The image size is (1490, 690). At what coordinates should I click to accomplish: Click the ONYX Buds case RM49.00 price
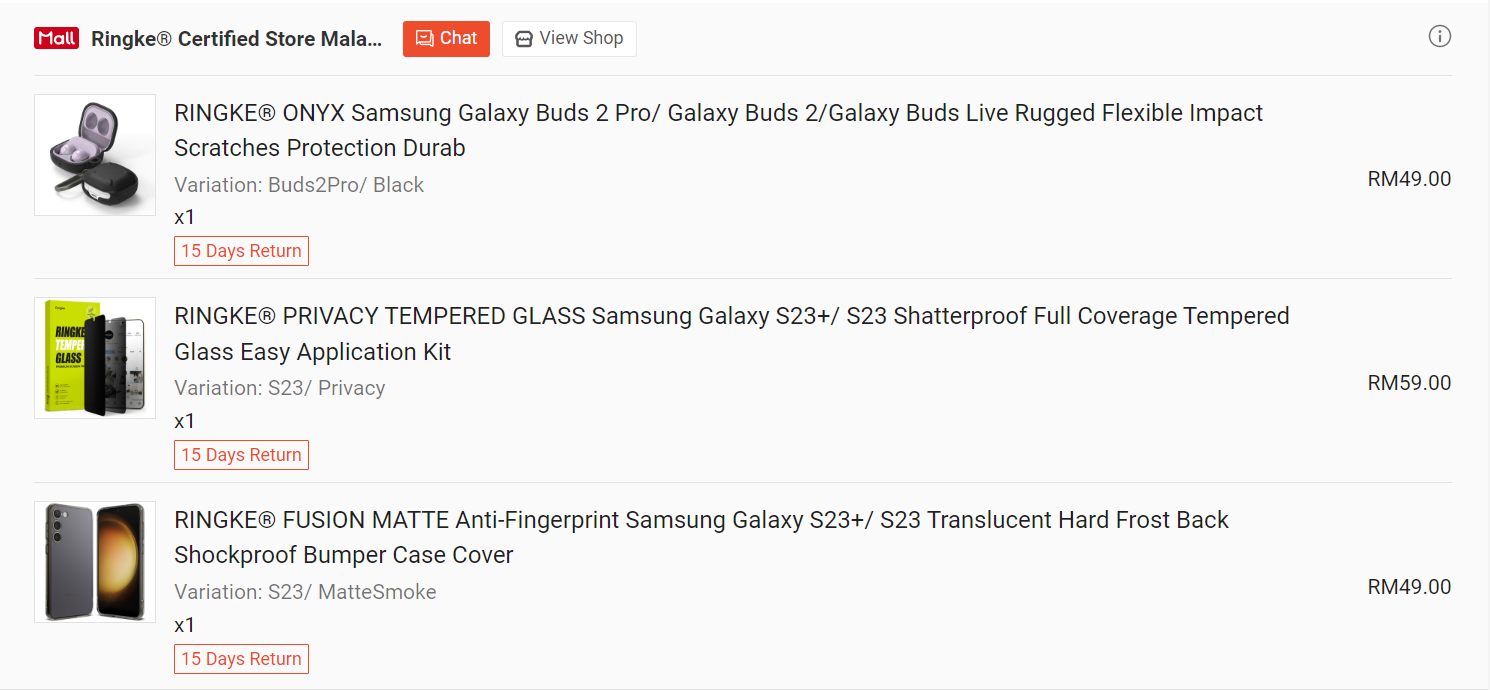click(x=1409, y=179)
